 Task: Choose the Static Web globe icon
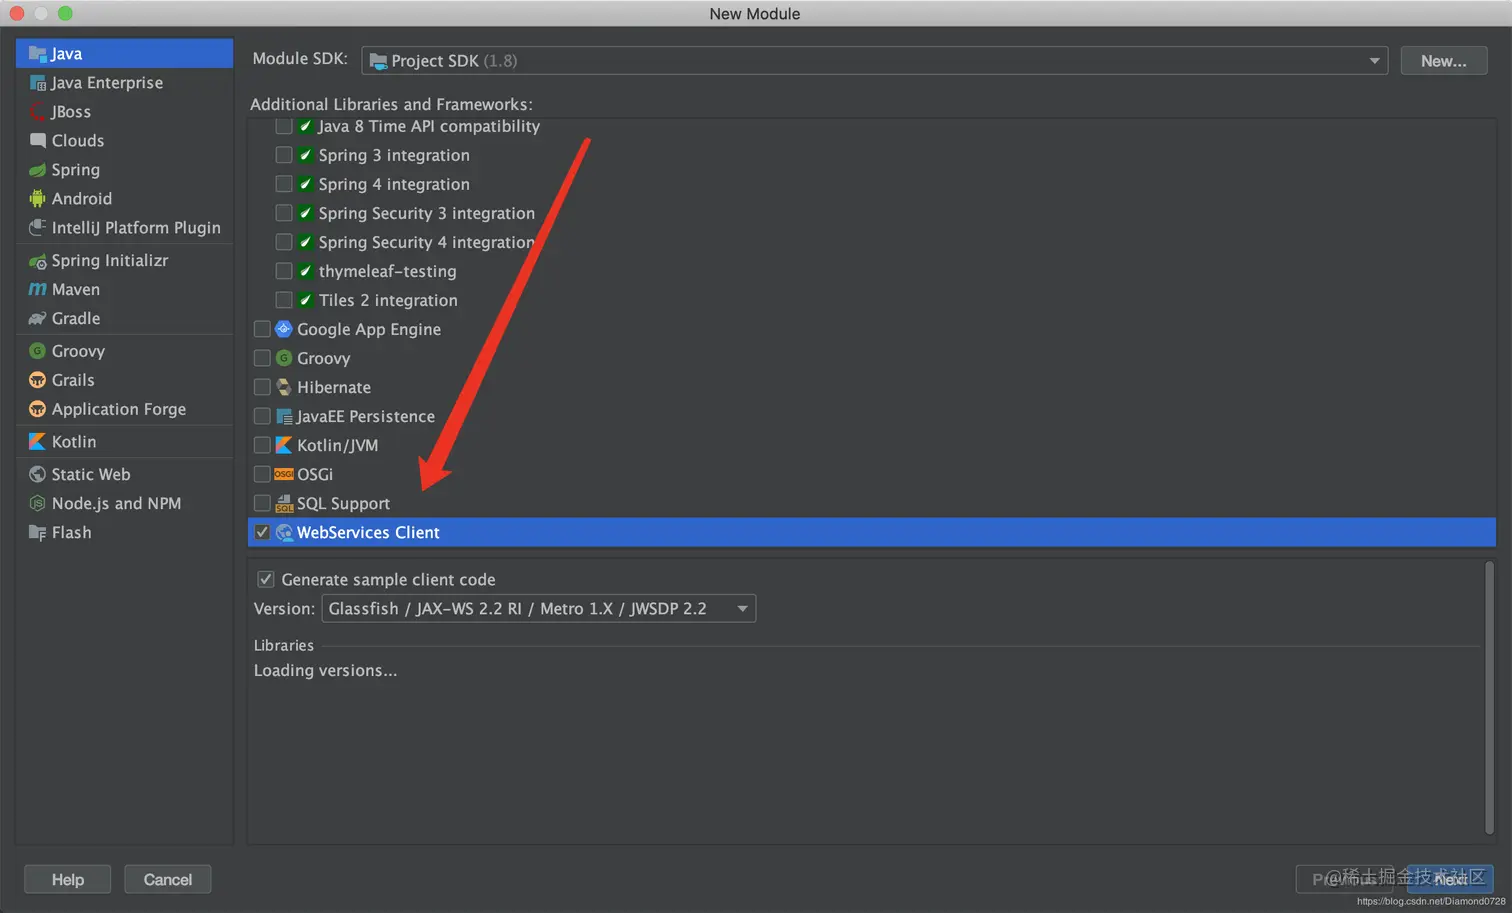click(38, 474)
